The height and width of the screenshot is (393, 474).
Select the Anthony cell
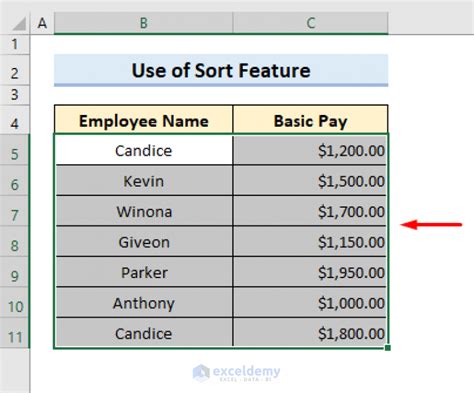point(144,303)
